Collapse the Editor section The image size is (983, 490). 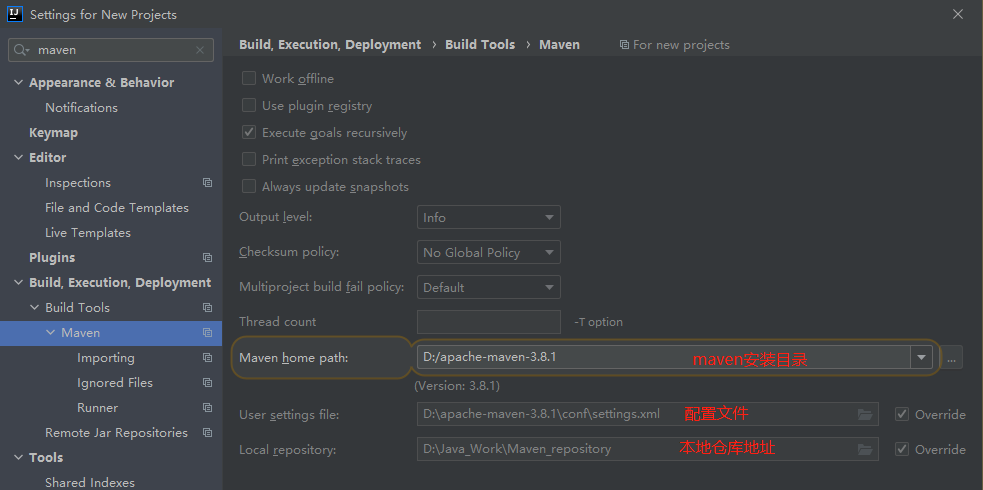click(x=18, y=158)
